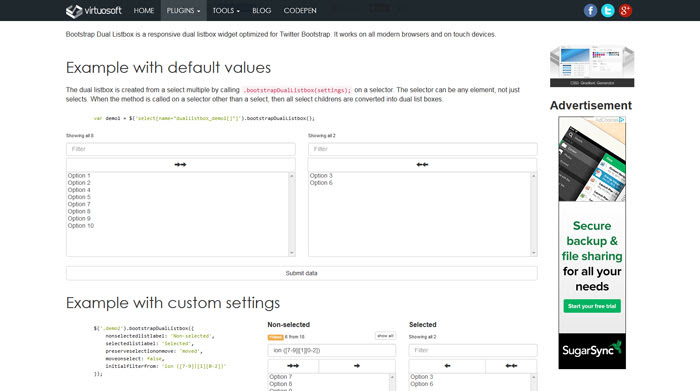Move all options left in default example
Viewport: 700px width, 391px height.
tap(422, 165)
